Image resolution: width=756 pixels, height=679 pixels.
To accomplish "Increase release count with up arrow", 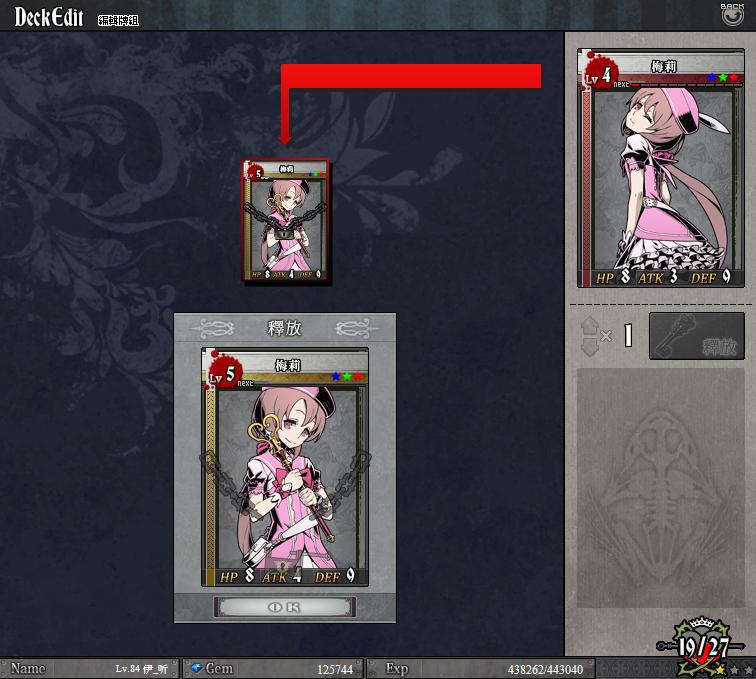I will (590, 326).
